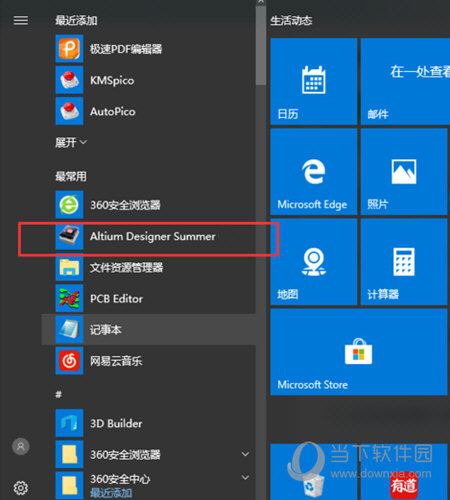Expand the 360安全浏览器 folder chevron
The height and width of the screenshot is (500, 450).
[245, 454]
